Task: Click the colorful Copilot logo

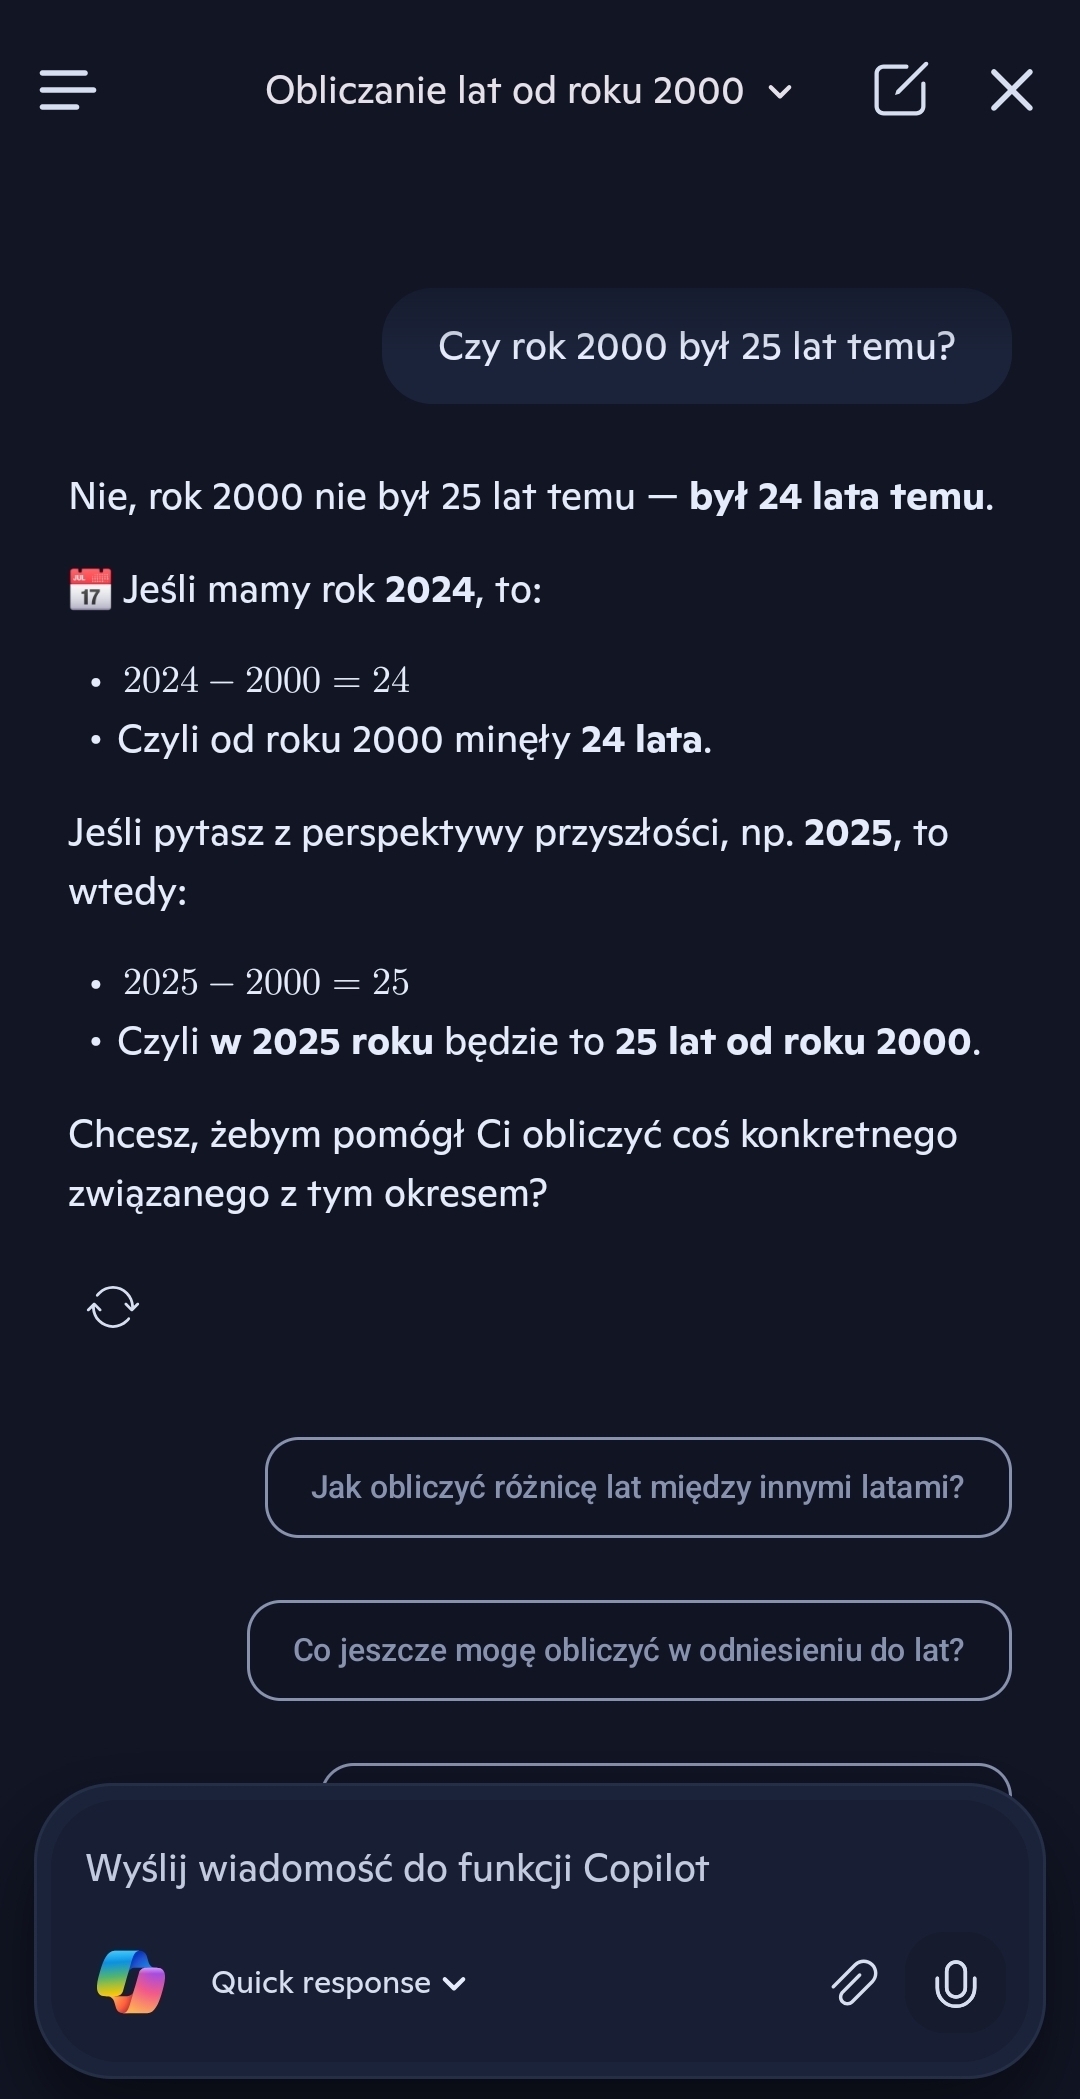Action: [x=131, y=1982]
